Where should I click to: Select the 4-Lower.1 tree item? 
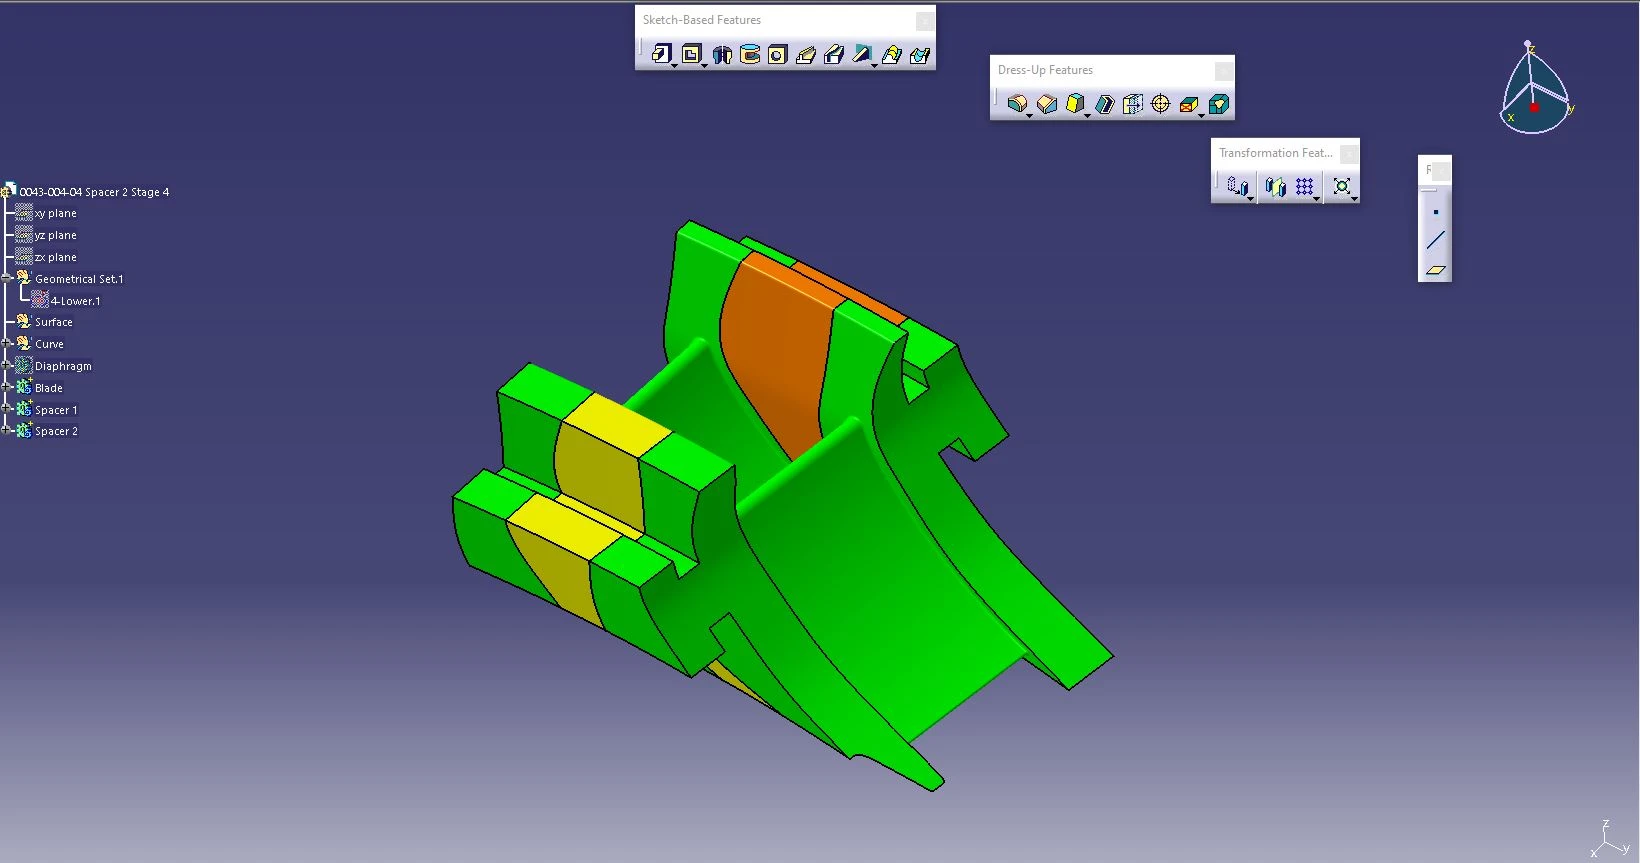tap(75, 301)
